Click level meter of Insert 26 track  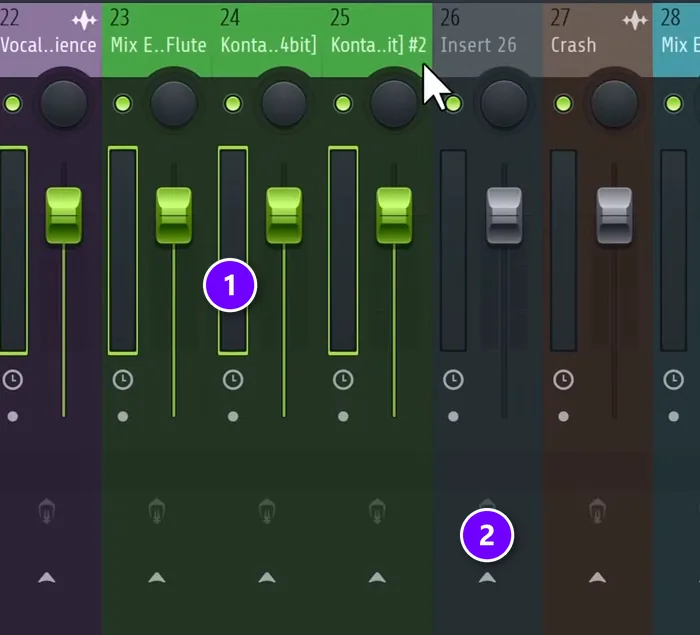click(454, 251)
